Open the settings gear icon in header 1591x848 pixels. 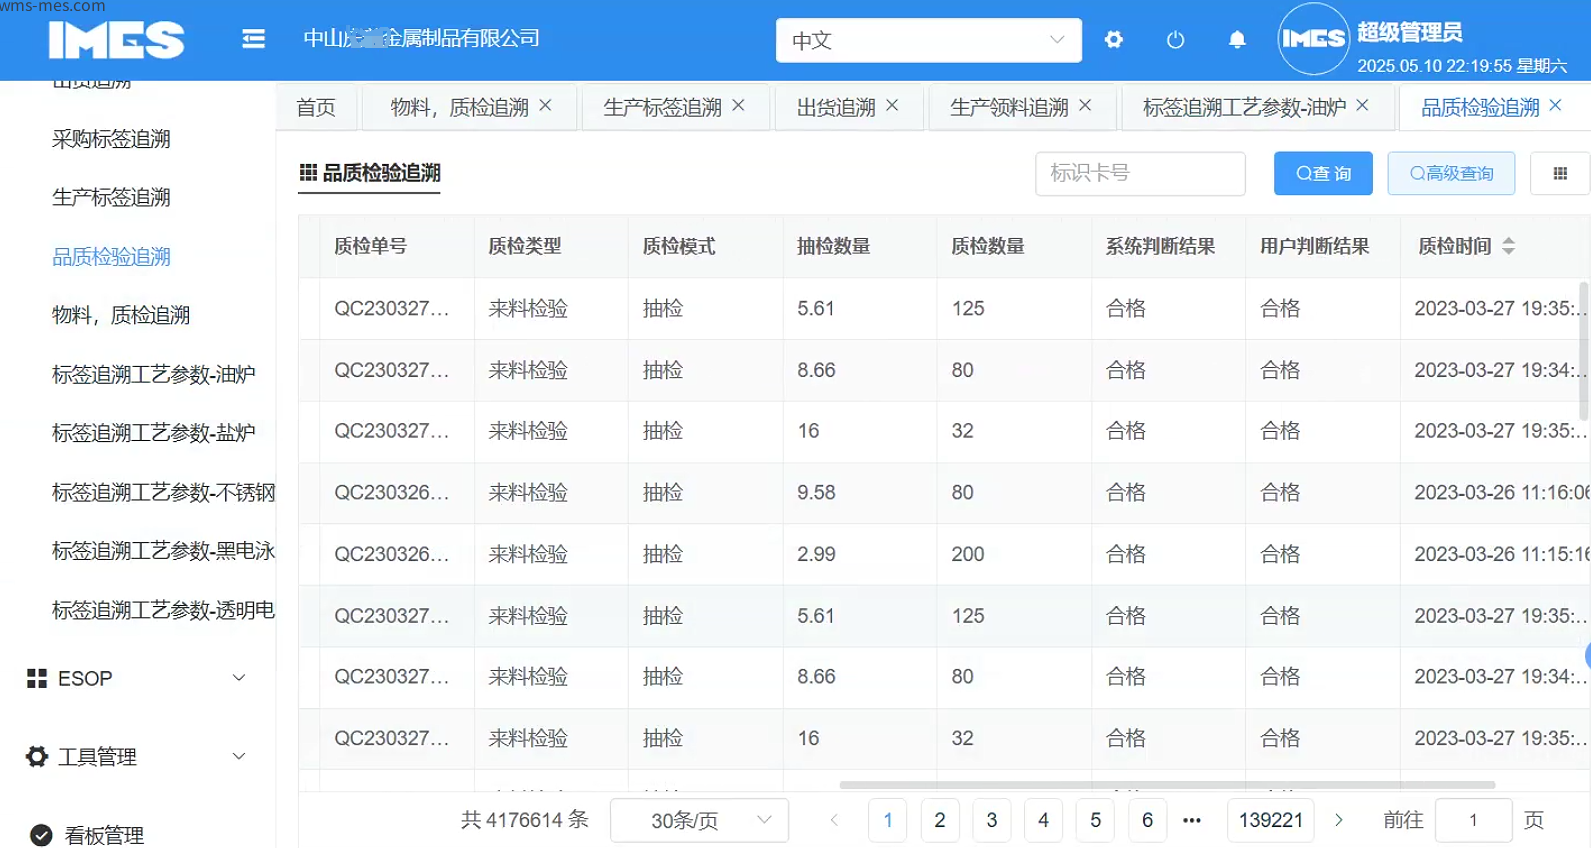1113,40
